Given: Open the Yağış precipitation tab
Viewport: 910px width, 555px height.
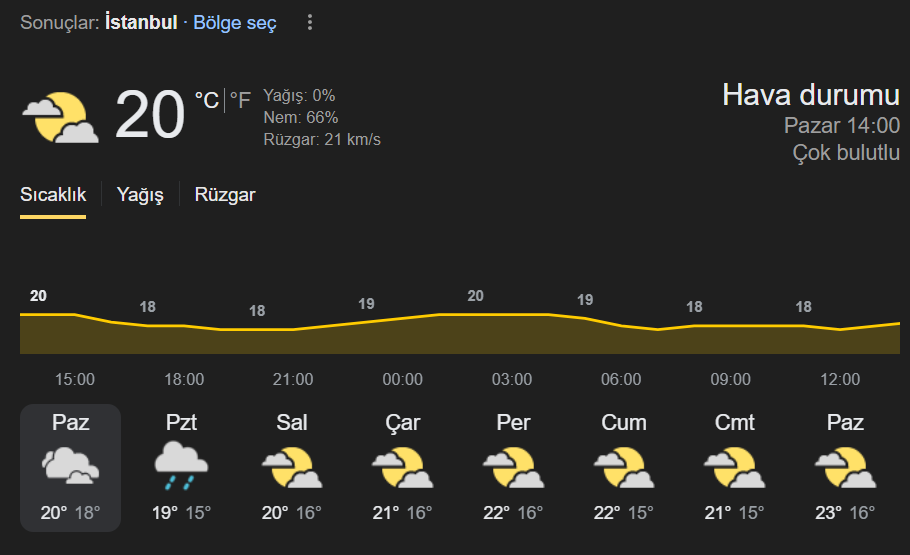Looking at the screenshot, I should (140, 194).
